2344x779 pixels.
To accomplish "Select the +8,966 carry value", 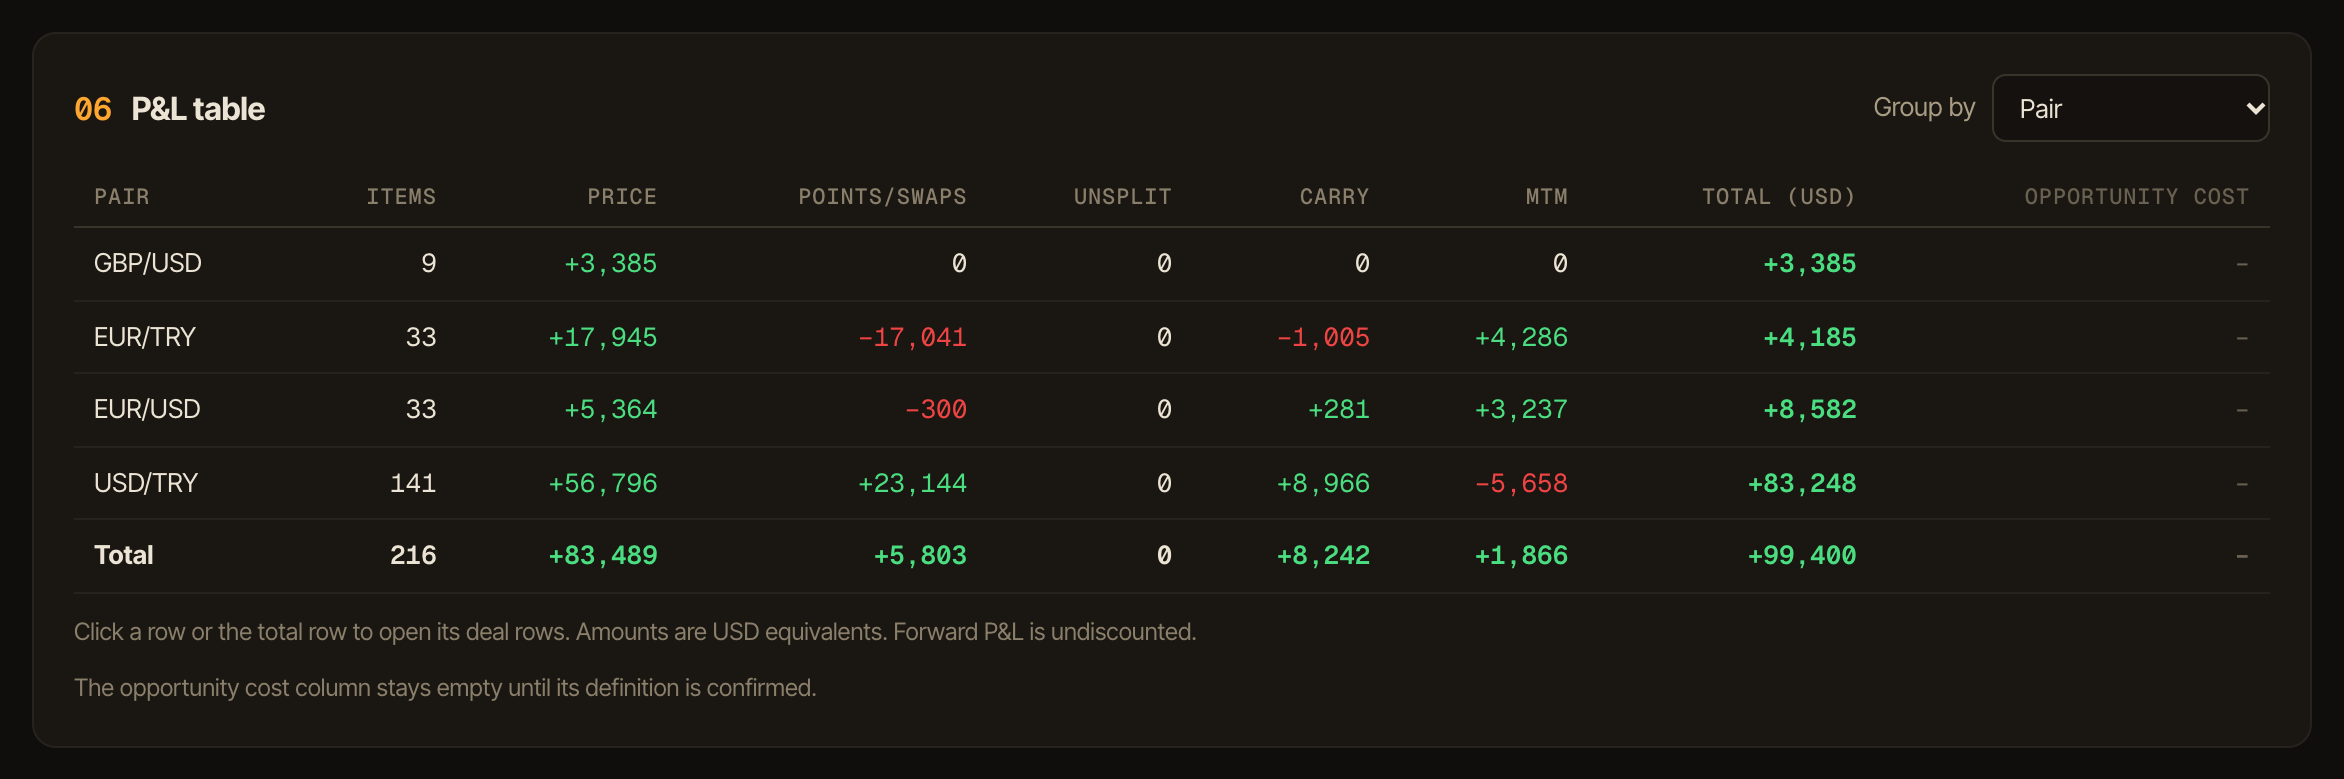I will pos(1323,484).
